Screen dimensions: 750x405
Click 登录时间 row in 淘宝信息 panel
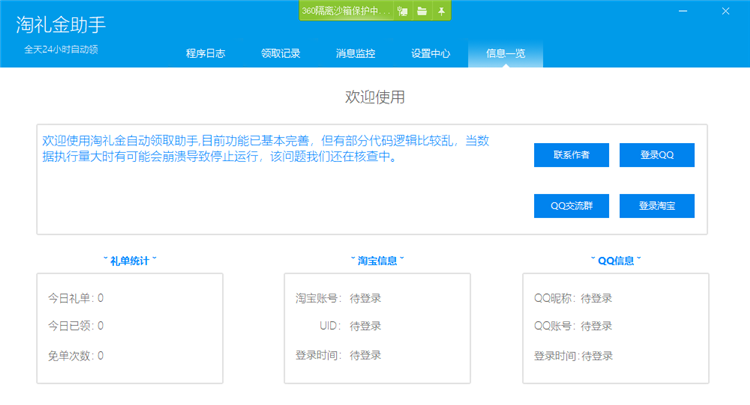[338, 355]
